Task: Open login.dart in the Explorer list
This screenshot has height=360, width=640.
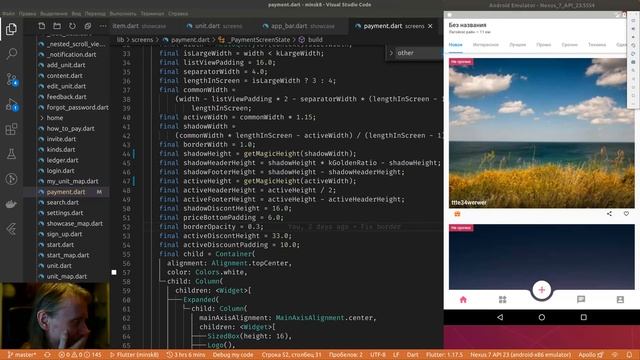Action: click(60, 171)
